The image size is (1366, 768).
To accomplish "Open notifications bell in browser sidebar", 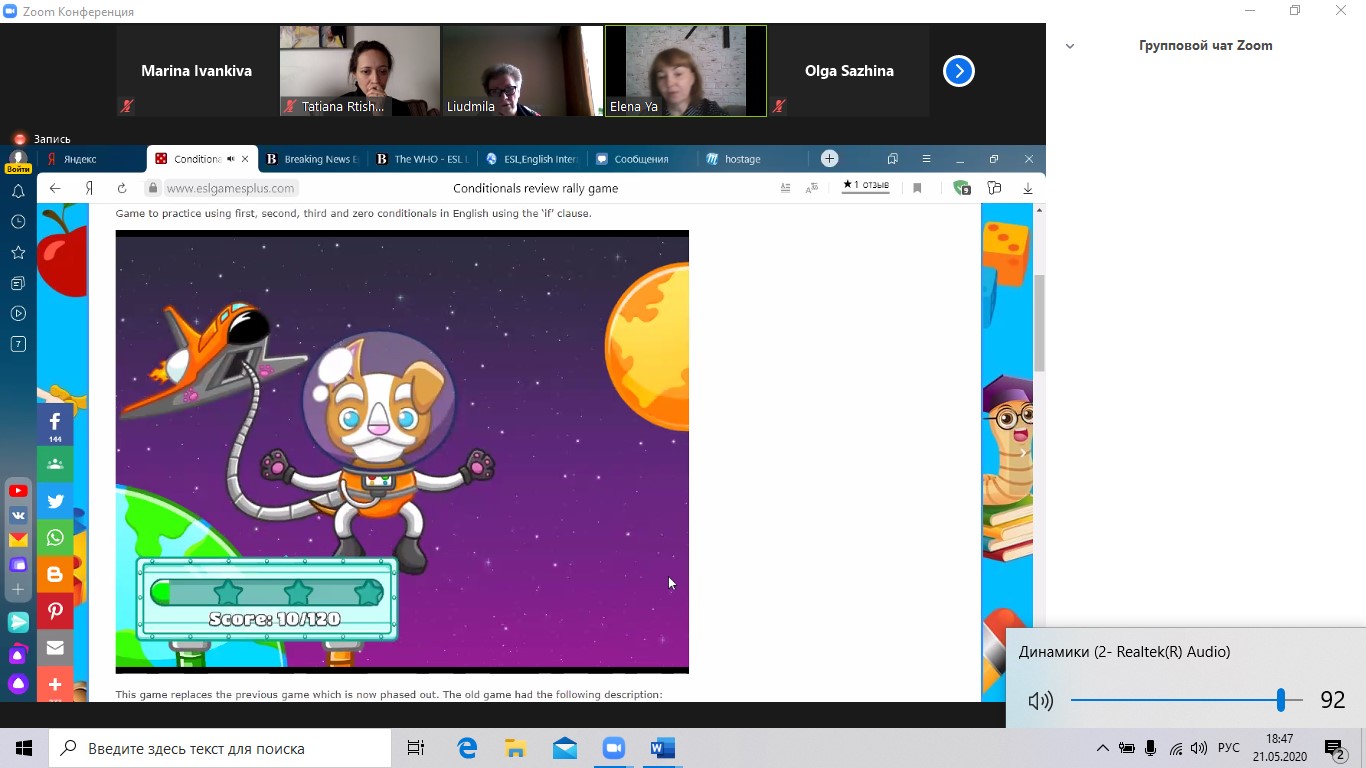I will pos(18,191).
